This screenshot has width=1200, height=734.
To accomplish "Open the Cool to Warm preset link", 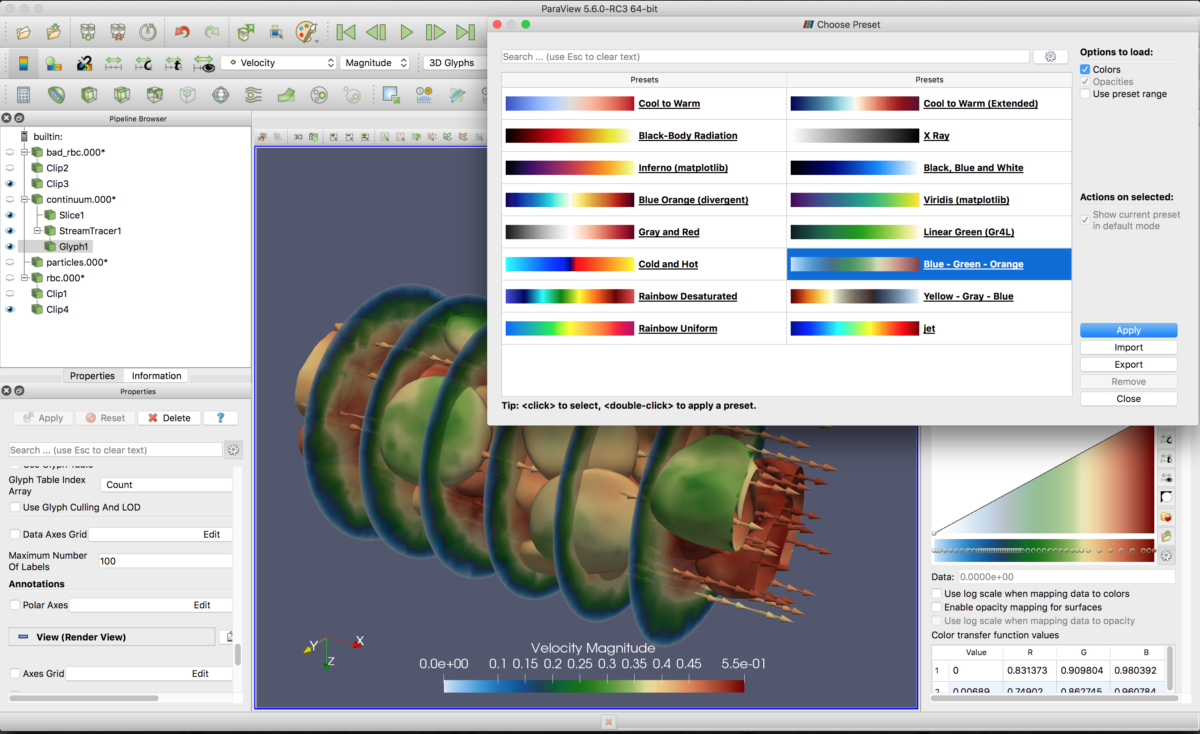I will click(668, 103).
